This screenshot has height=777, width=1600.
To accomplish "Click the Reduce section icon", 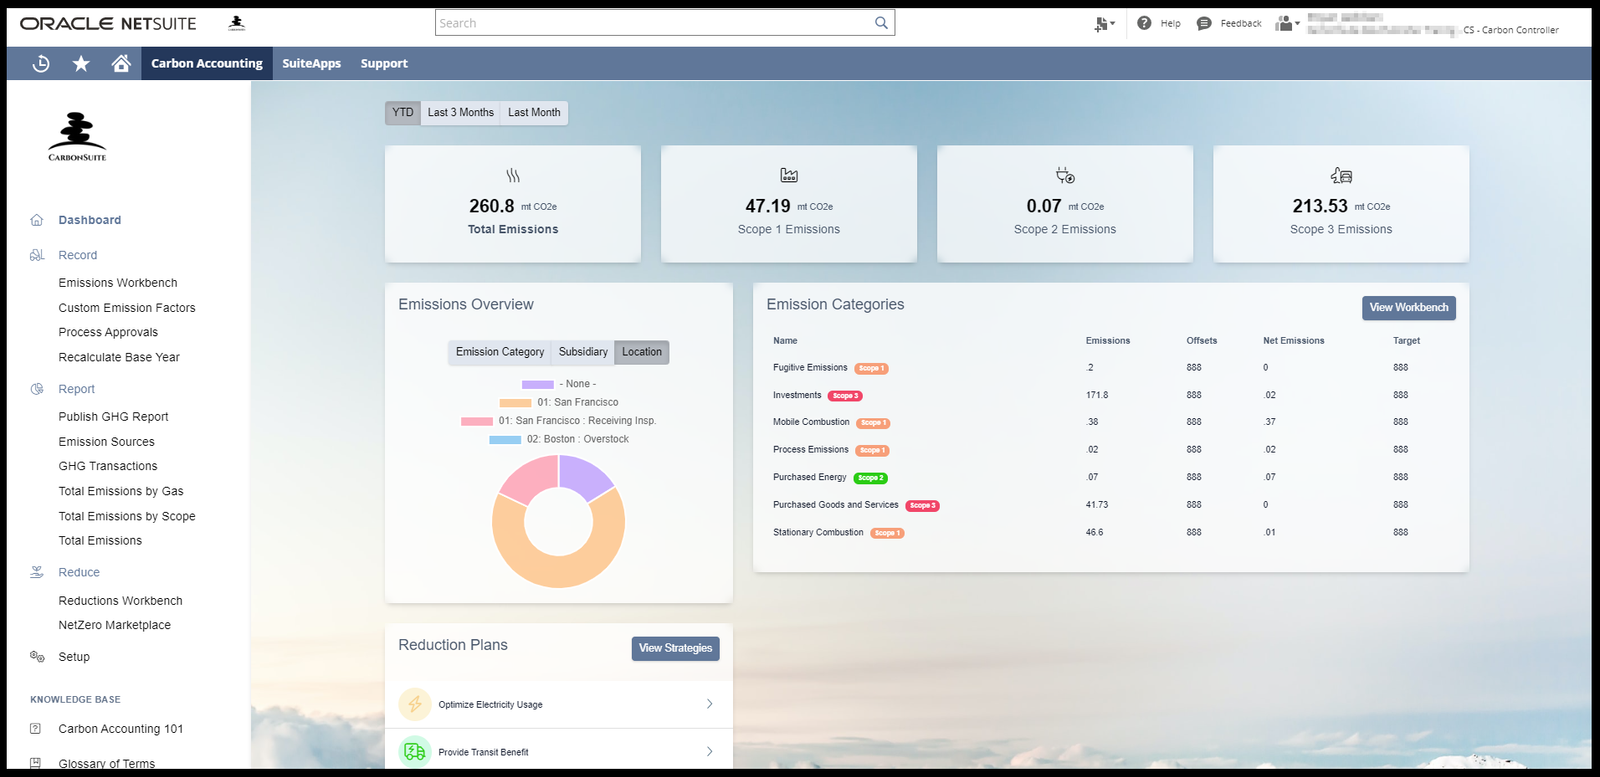I will point(37,572).
